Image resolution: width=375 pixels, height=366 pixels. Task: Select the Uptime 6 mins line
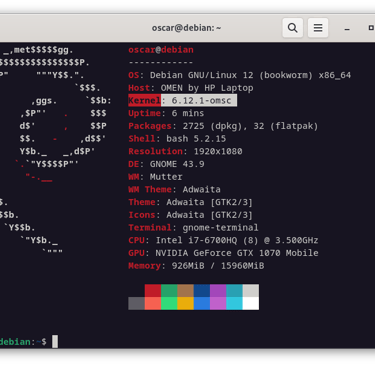[166, 113]
